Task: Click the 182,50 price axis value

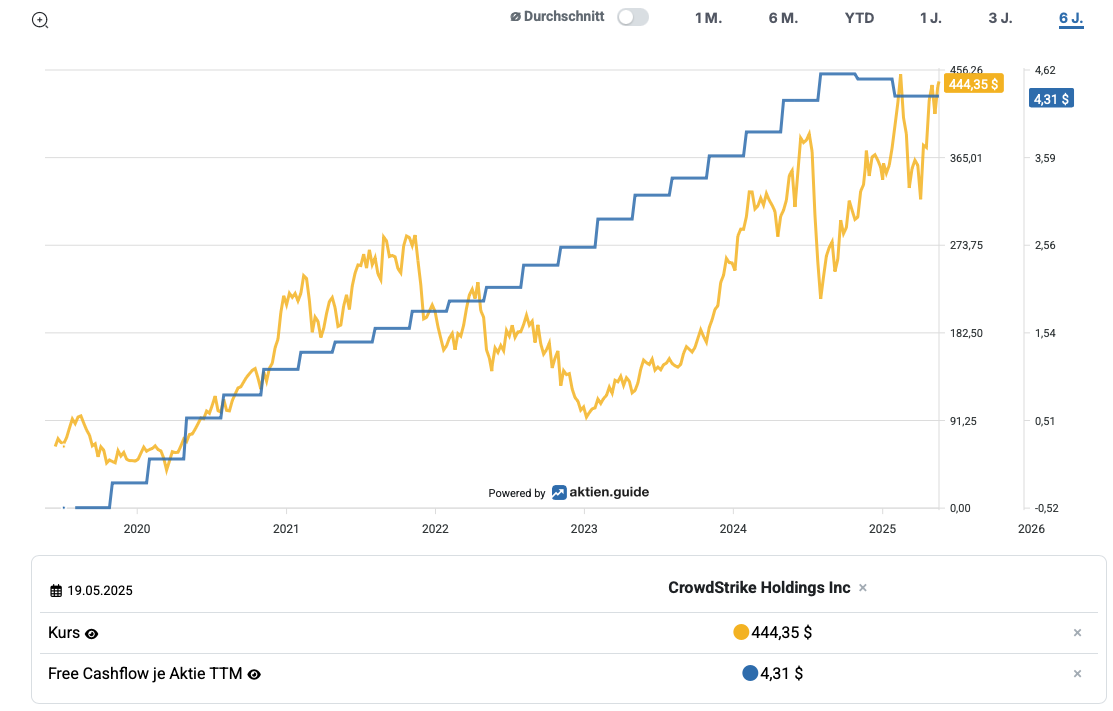Action: tap(966, 334)
